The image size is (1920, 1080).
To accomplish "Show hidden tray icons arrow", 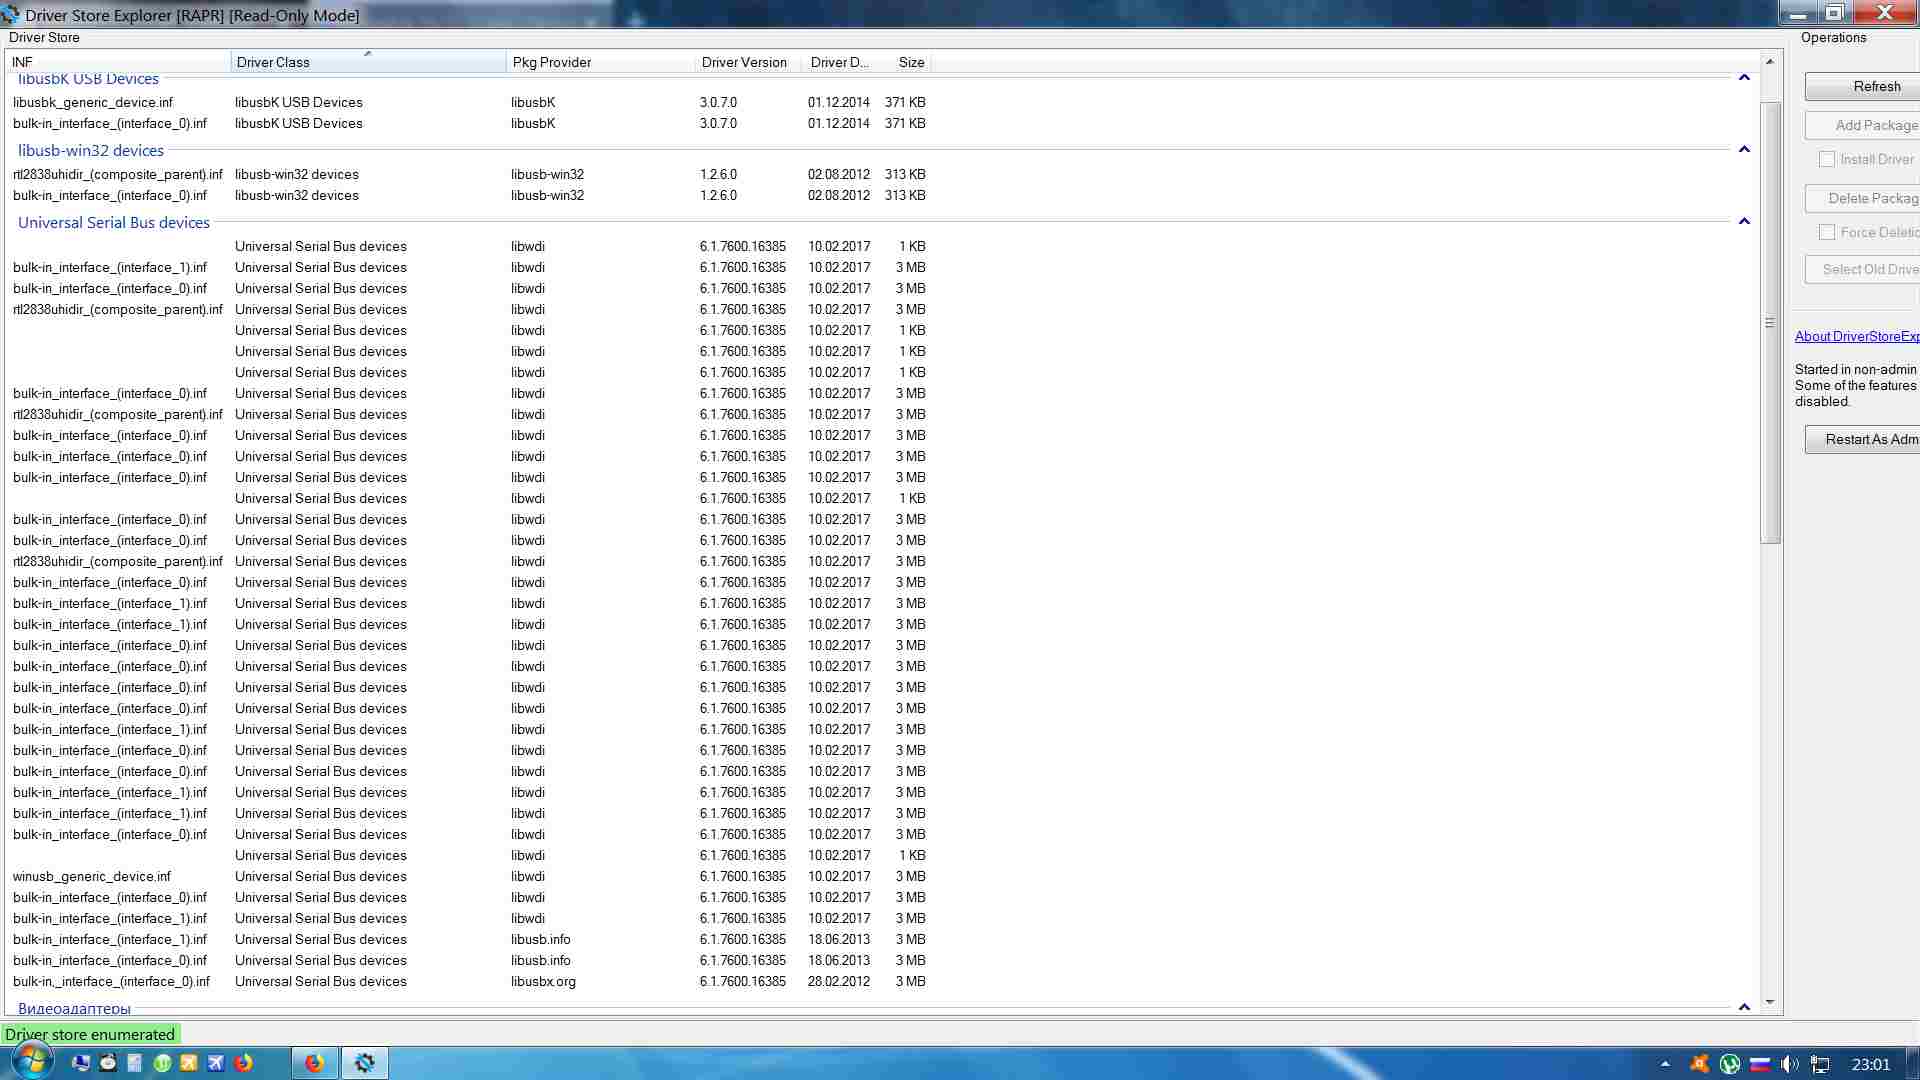I will coord(1665,1064).
